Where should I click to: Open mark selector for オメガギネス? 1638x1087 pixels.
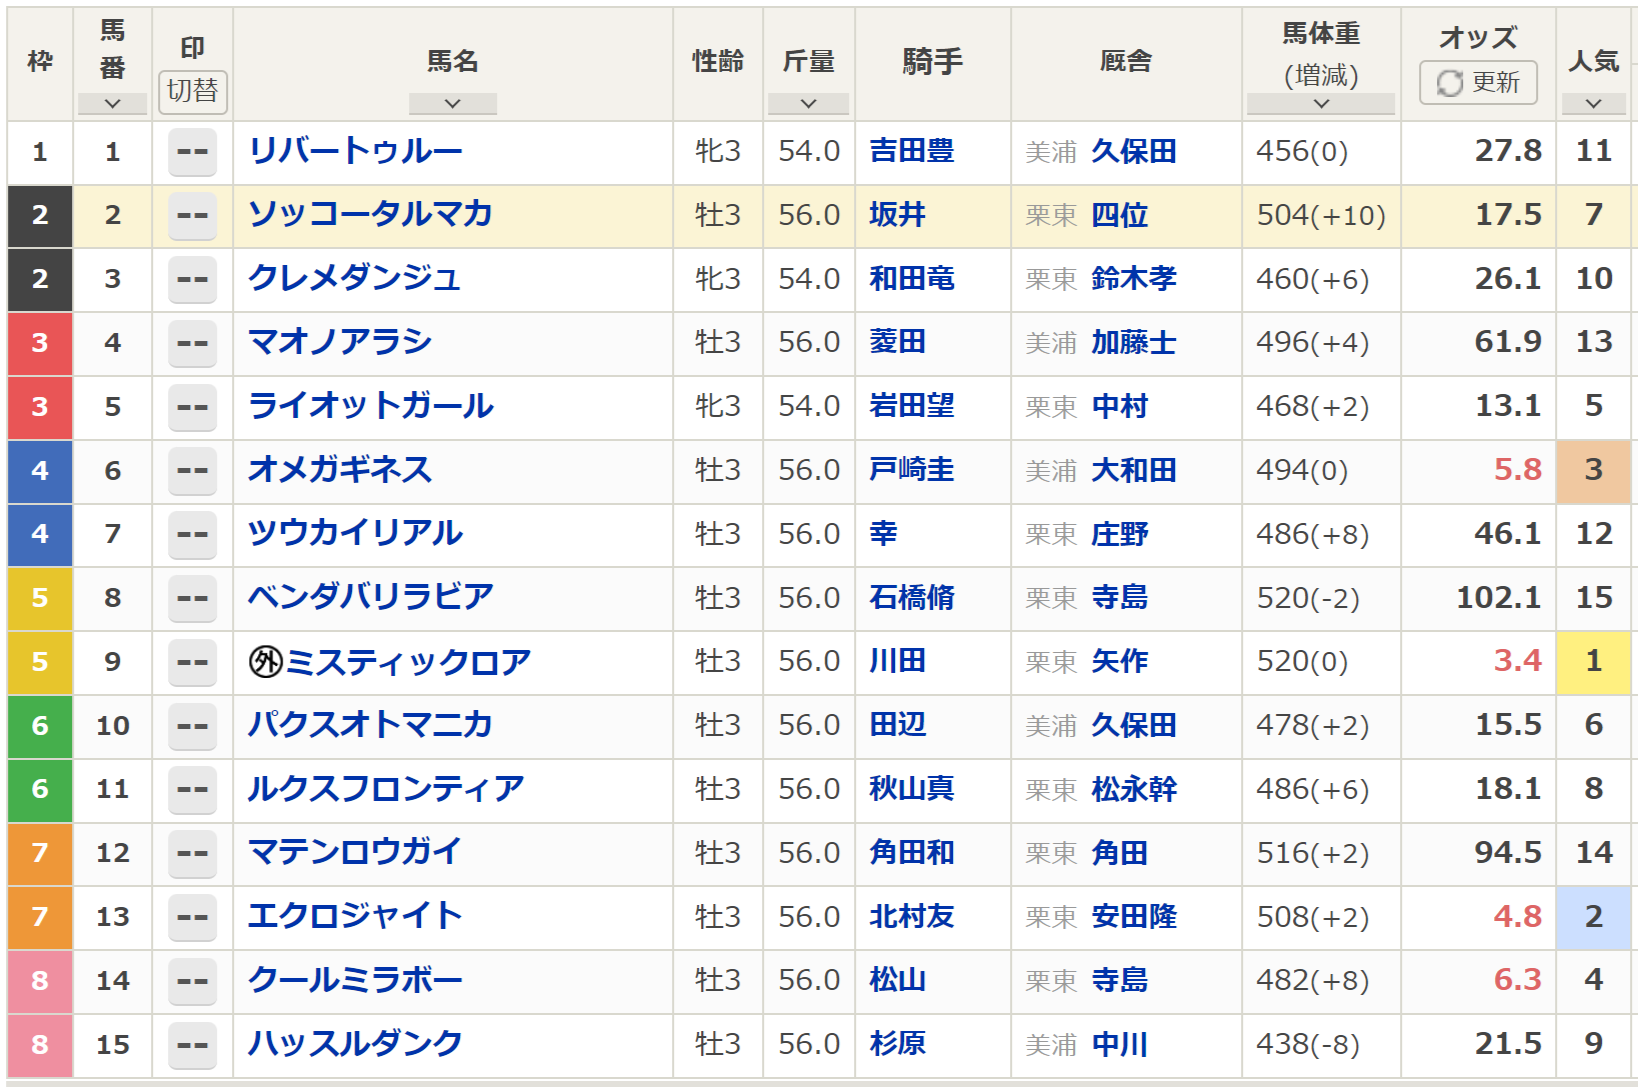coord(192,471)
